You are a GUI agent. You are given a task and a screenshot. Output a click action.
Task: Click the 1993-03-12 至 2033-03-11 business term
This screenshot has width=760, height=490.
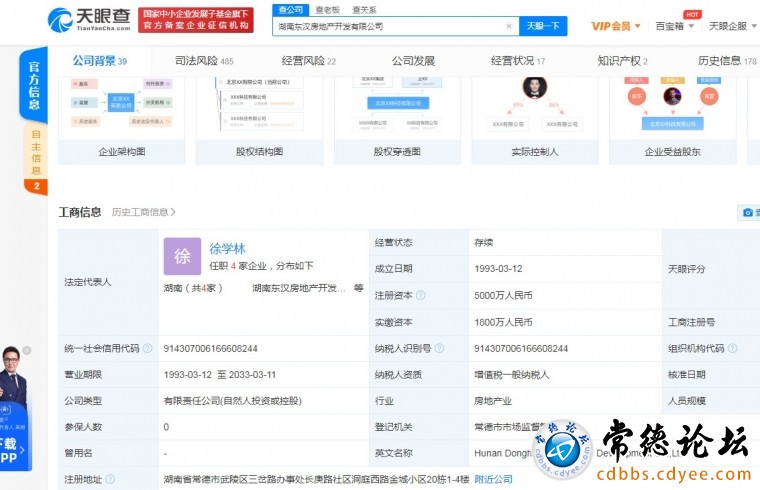(x=220, y=375)
